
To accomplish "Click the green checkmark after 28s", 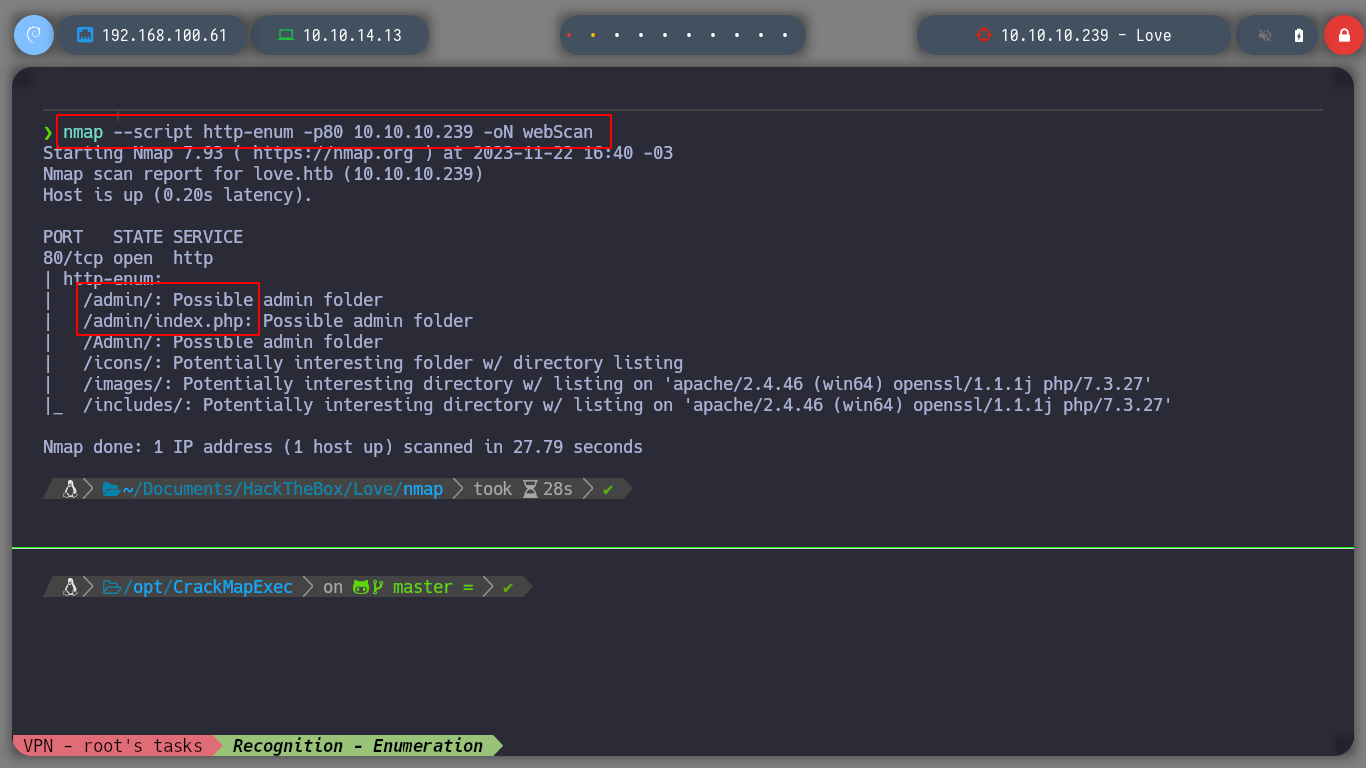I will click(x=608, y=489).
